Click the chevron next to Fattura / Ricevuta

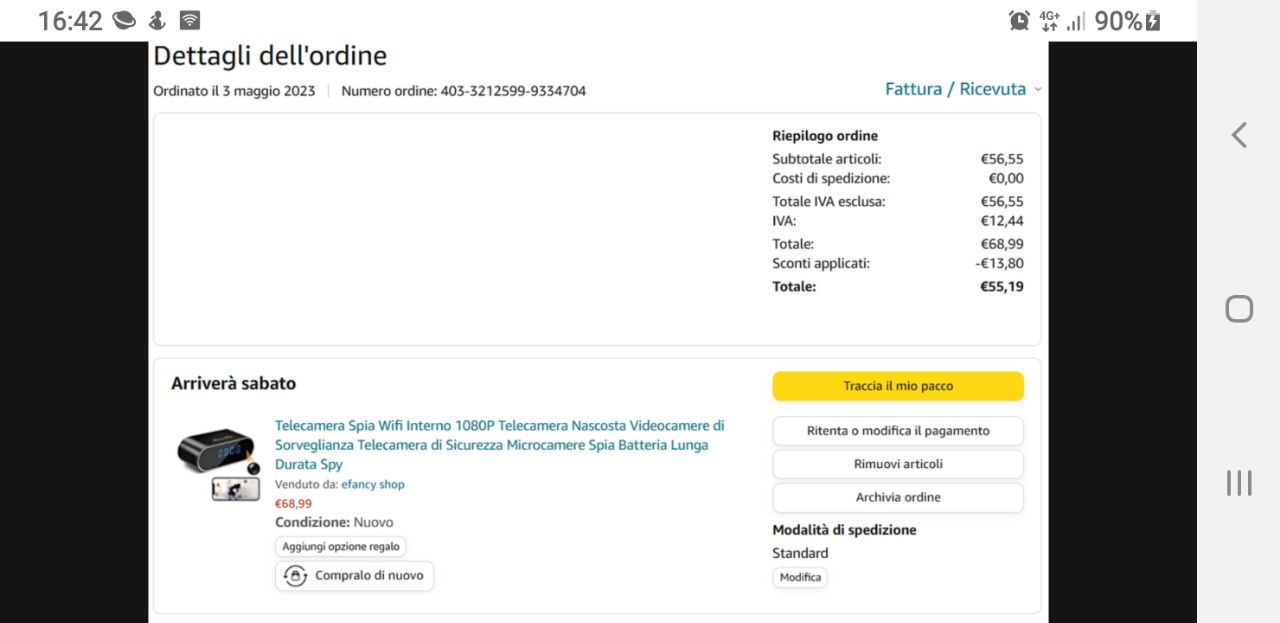point(1037,90)
